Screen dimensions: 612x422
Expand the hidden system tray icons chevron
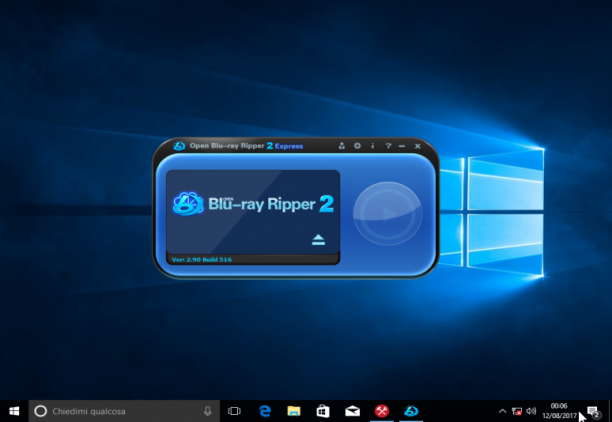click(x=502, y=411)
